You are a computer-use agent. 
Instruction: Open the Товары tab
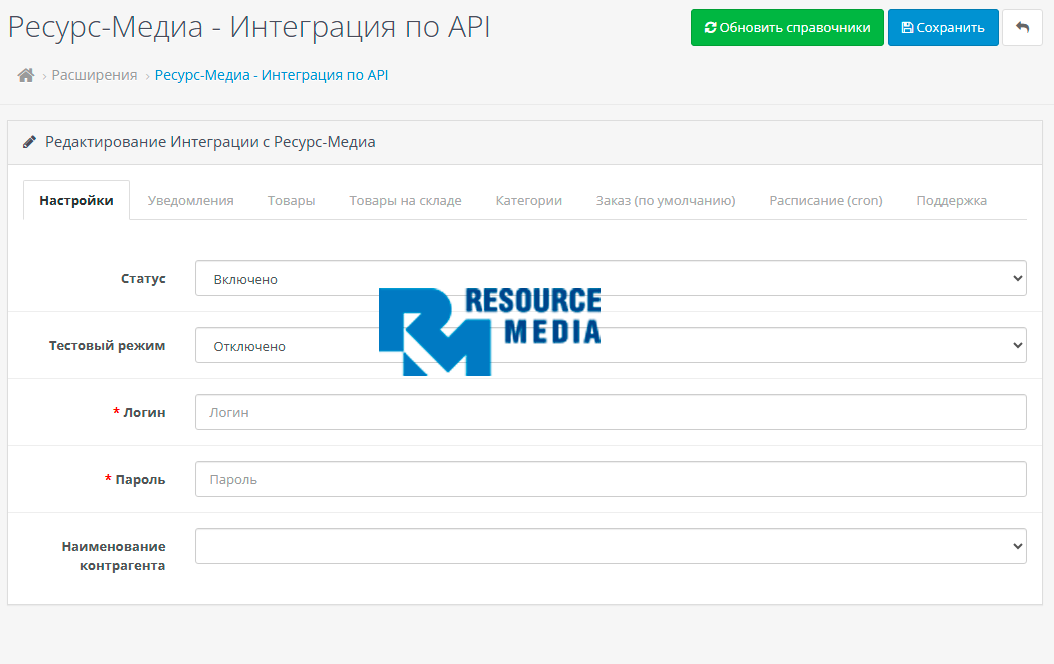pyautogui.click(x=291, y=200)
